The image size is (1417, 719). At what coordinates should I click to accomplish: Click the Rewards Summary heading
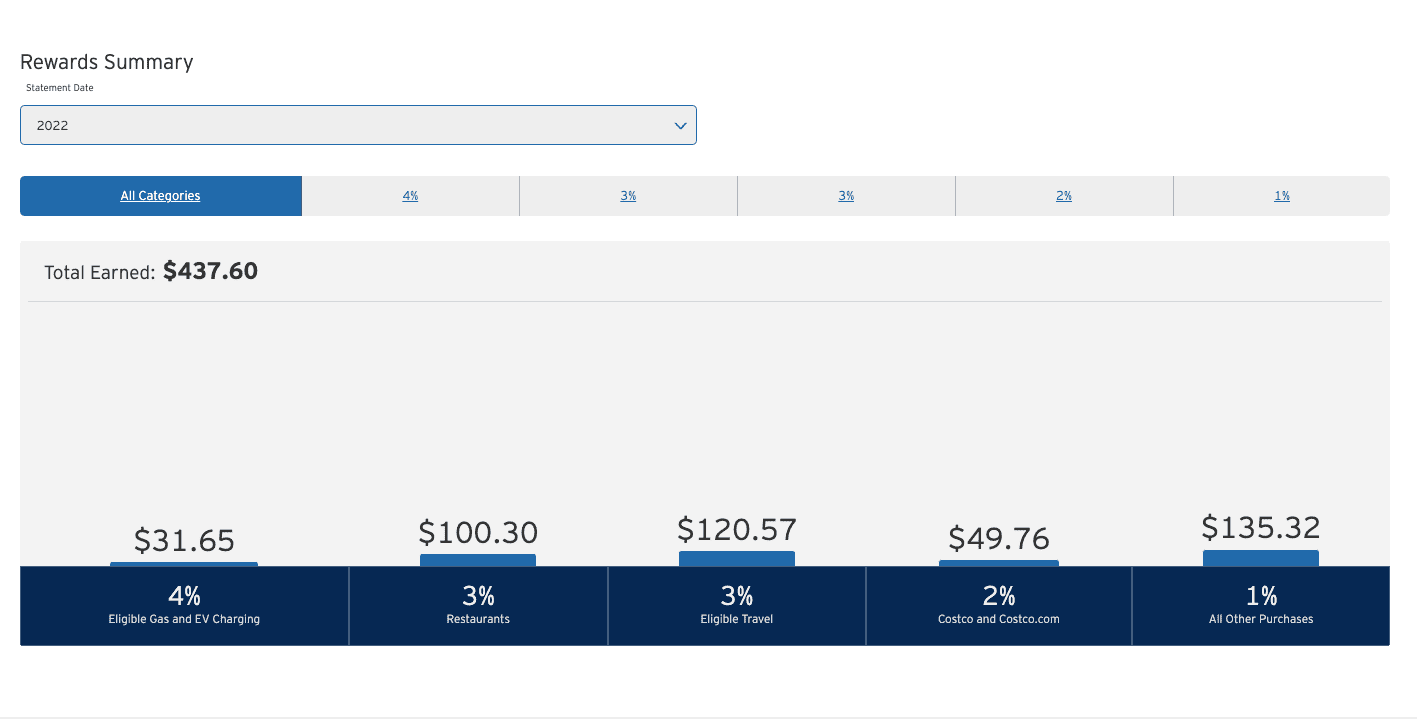point(106,62)
